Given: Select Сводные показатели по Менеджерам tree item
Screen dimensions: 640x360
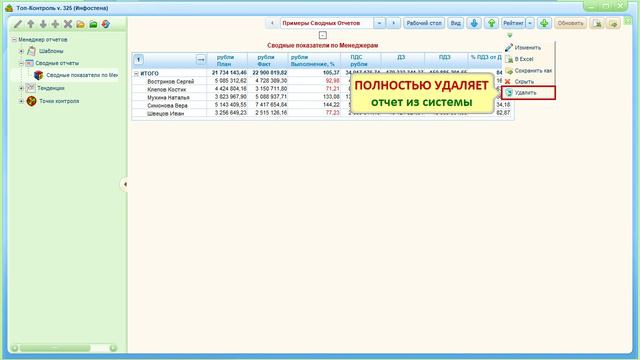Looking at the screenshot, I should pos(82,75).
